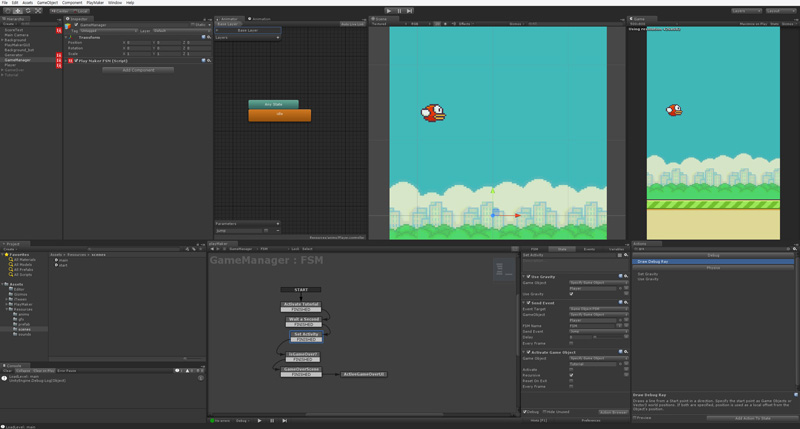Toggle Every Frame under Send Event
This screenshot has height=429, width=800.
pyautogui.click(x=571, y=343)
